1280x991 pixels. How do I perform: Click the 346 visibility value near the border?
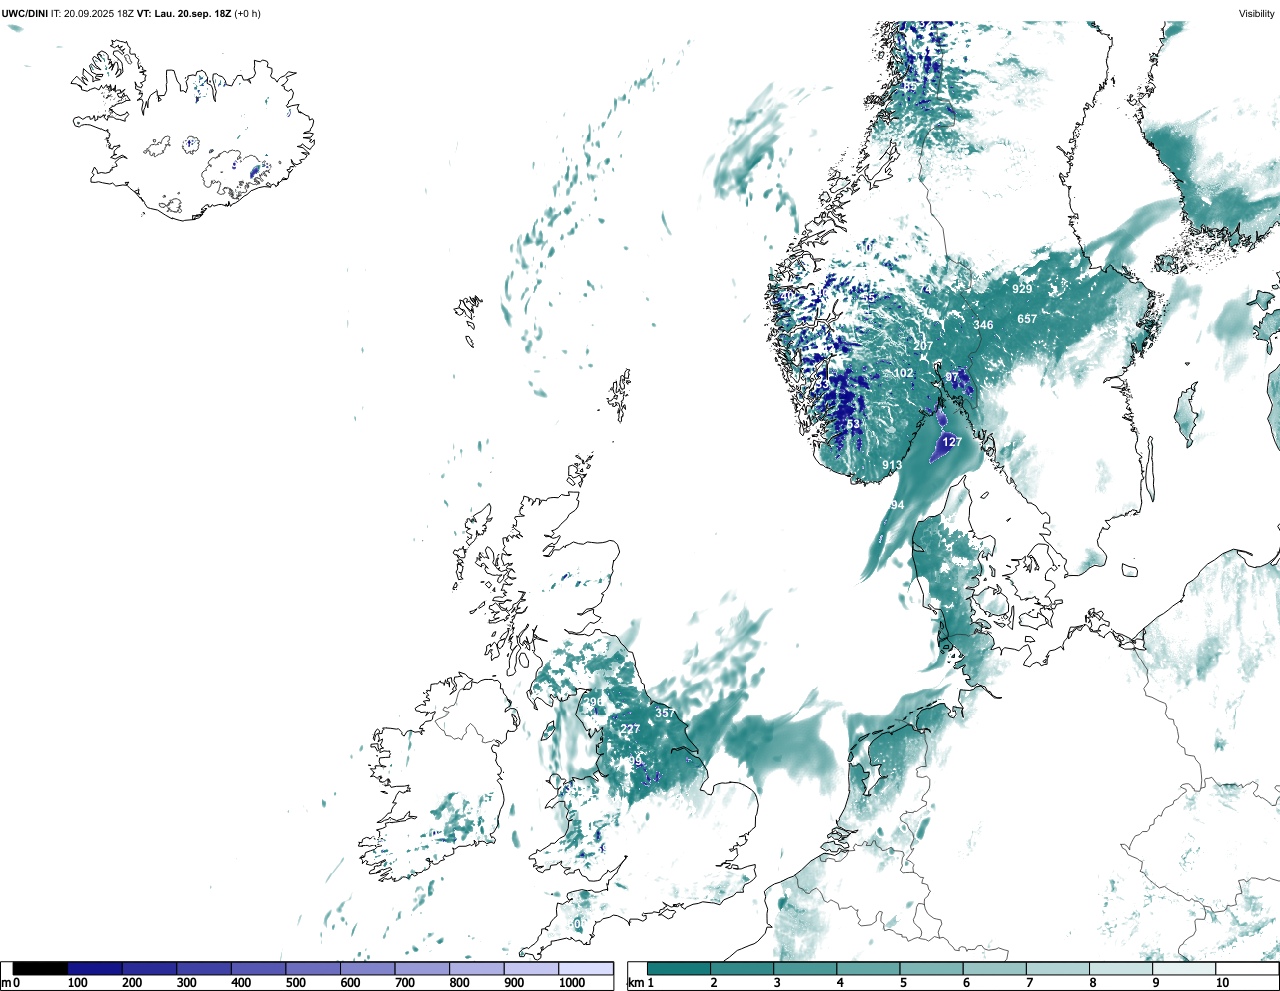(x=984, y=325)
